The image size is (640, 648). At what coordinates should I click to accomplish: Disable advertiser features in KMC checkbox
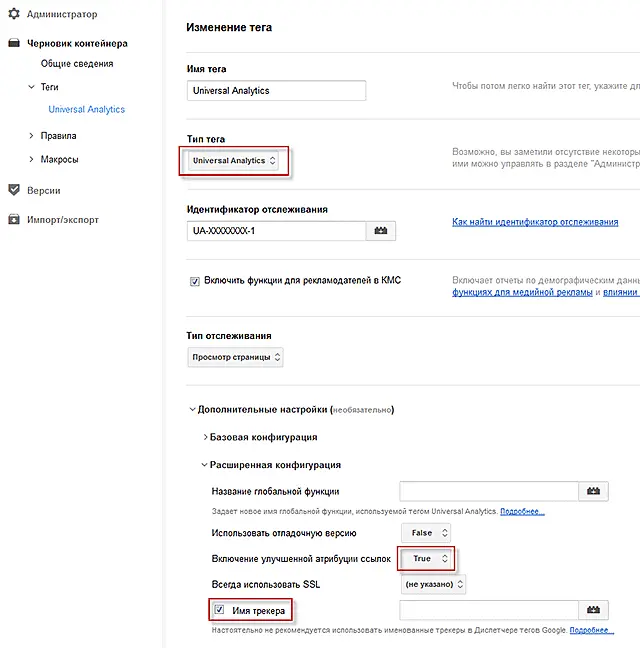[194, 281]
